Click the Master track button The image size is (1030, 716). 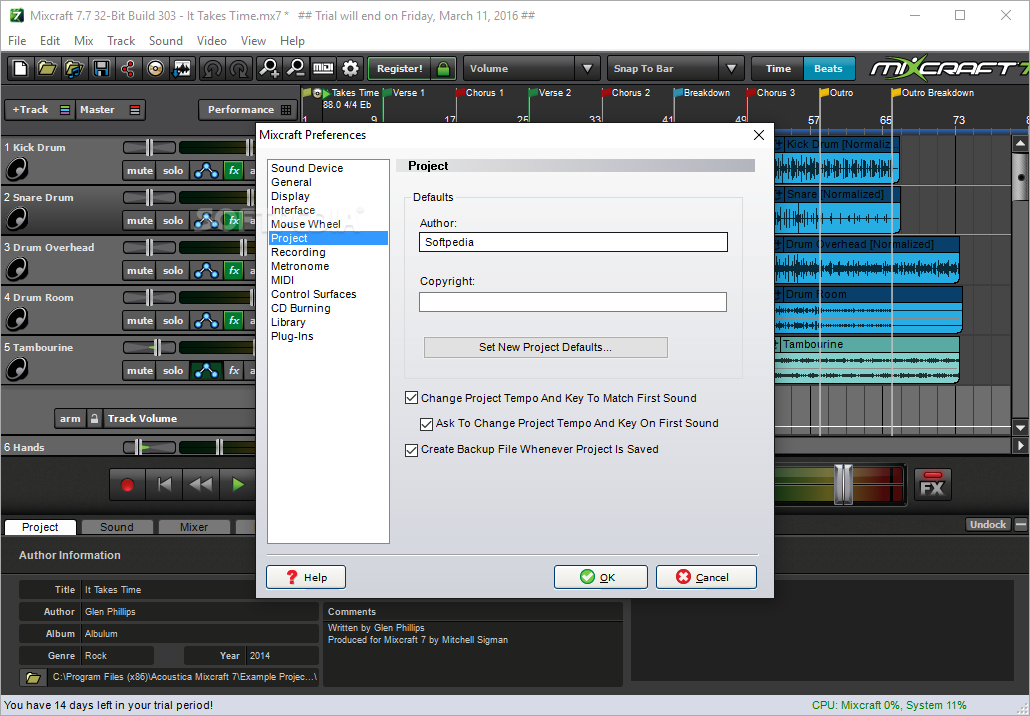[109, 110]
